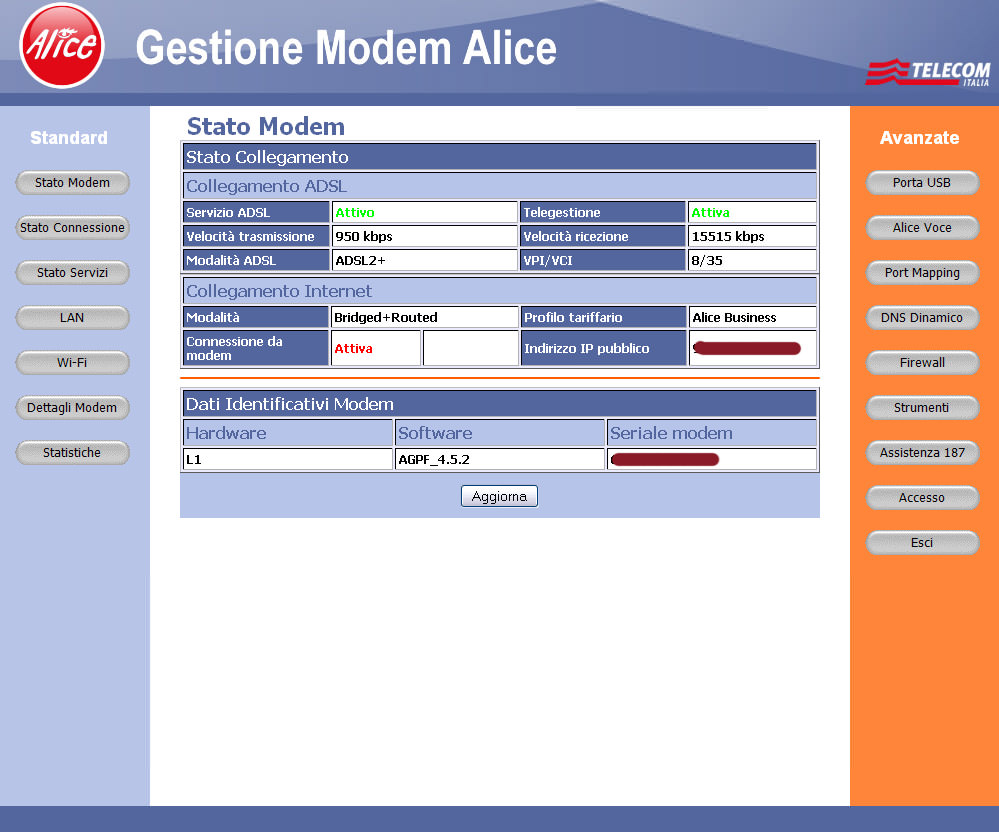Screen dimensions: 999x832
Task: Click the Bridged+Routed mode value
Action: tap(386, 317)
